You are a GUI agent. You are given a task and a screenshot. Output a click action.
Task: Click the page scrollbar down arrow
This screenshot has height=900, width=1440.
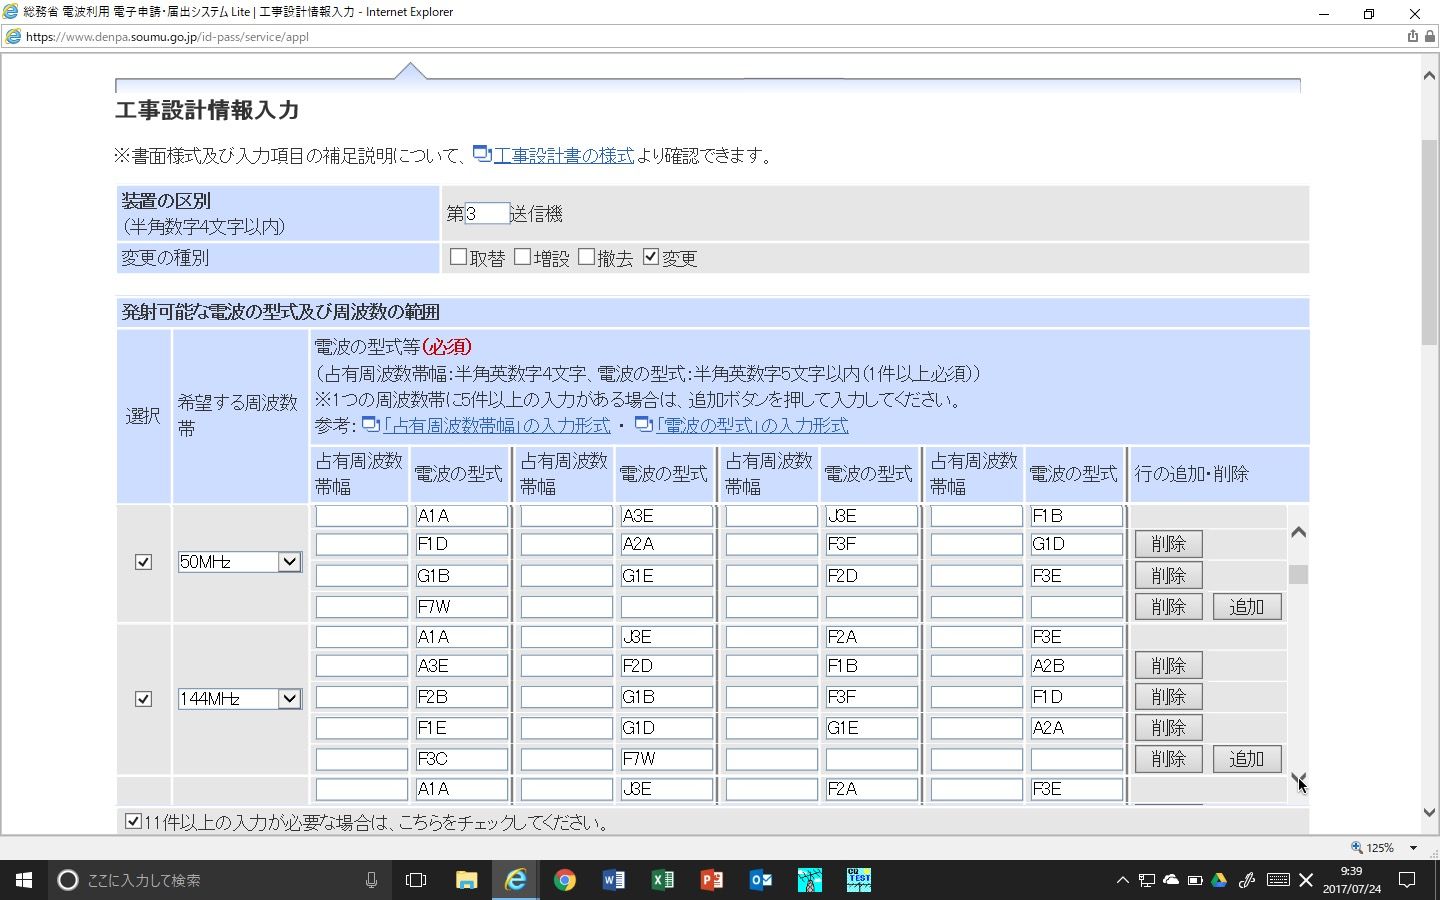tap(1430, 813)
